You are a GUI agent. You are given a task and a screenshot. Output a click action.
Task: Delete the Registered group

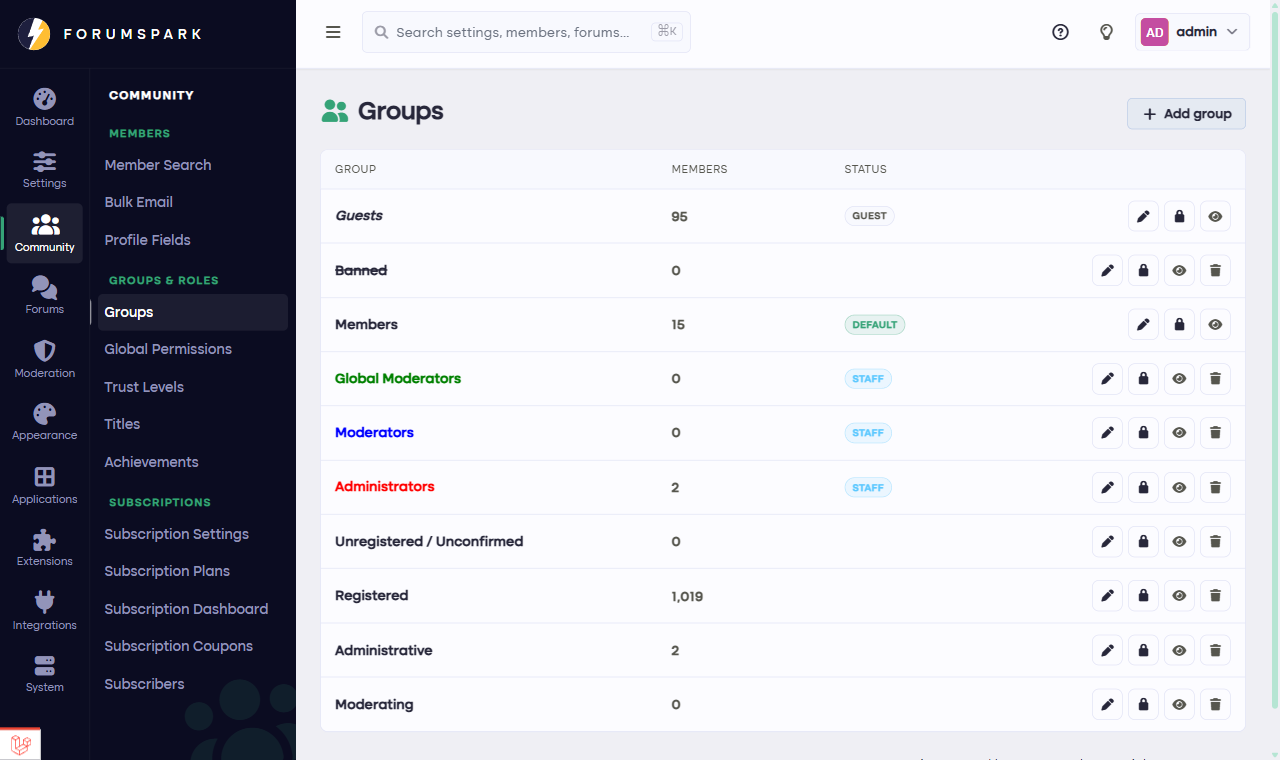[1216, 596]
